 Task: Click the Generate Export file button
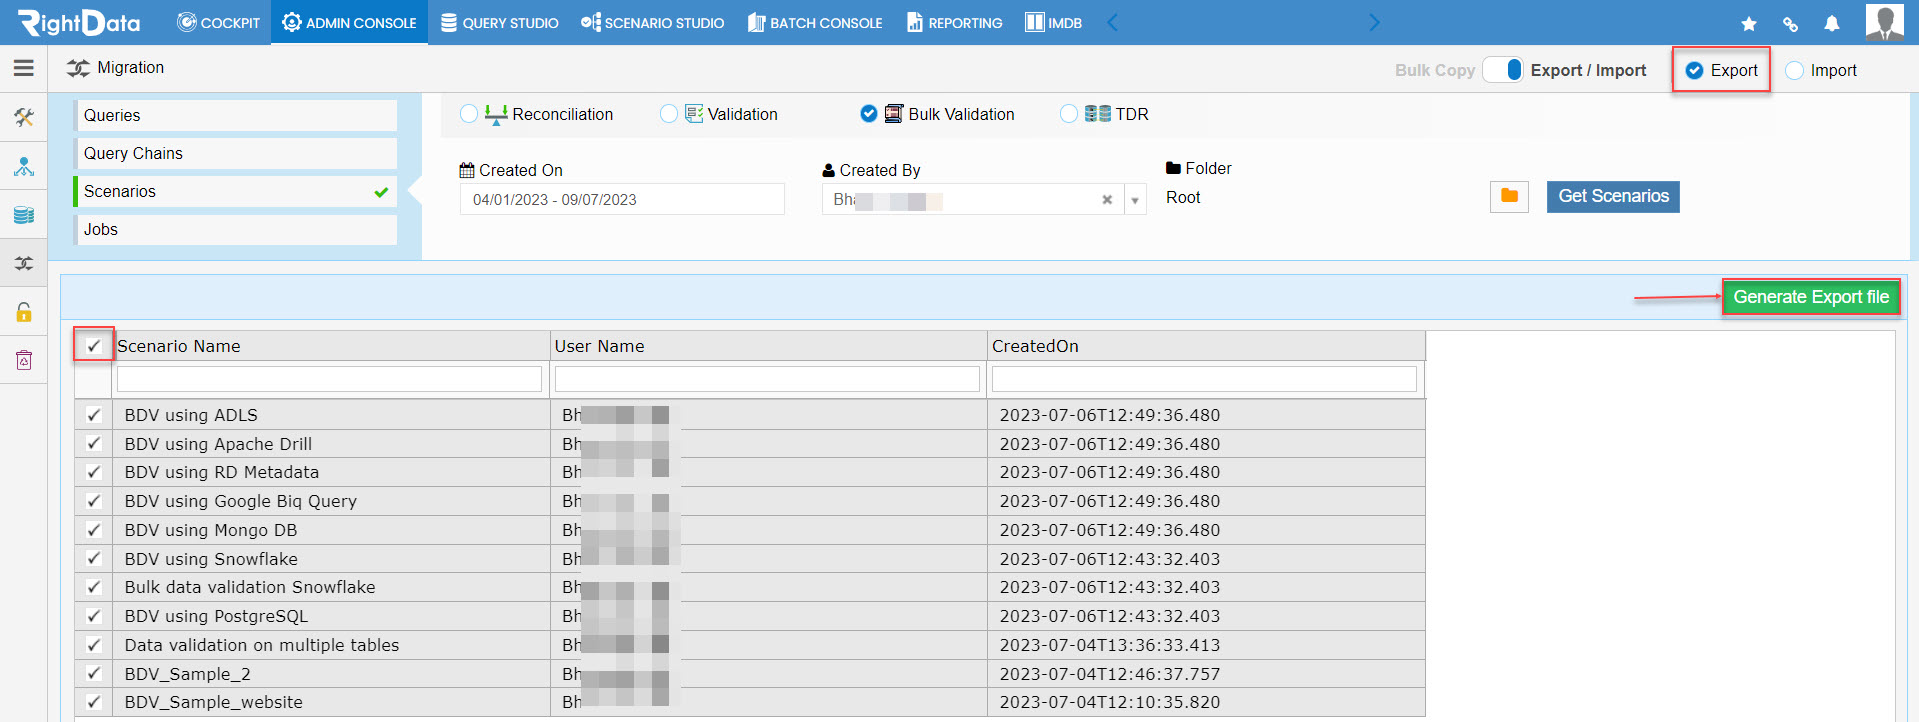pyautogui.click(x=1811, y=297)
